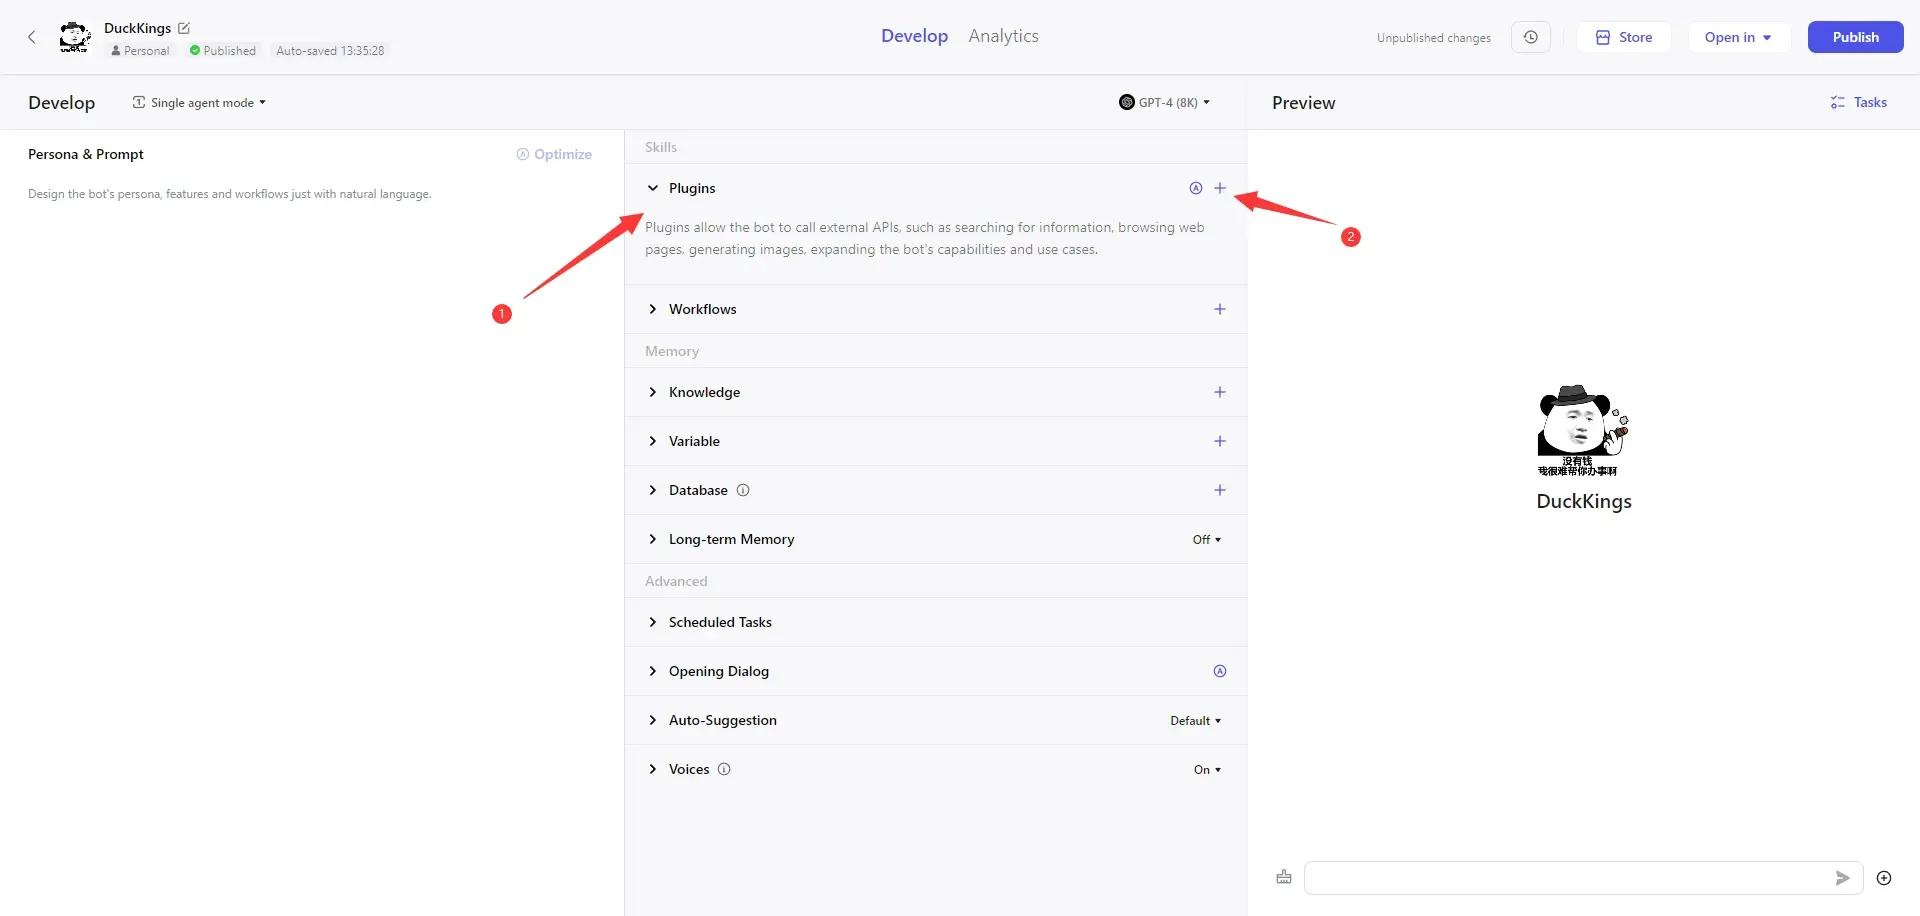Image resolution: width=1920 pixels, height=916 pixels.
Task: Go back using the left arrow icon
Action: tap(32, 37)
